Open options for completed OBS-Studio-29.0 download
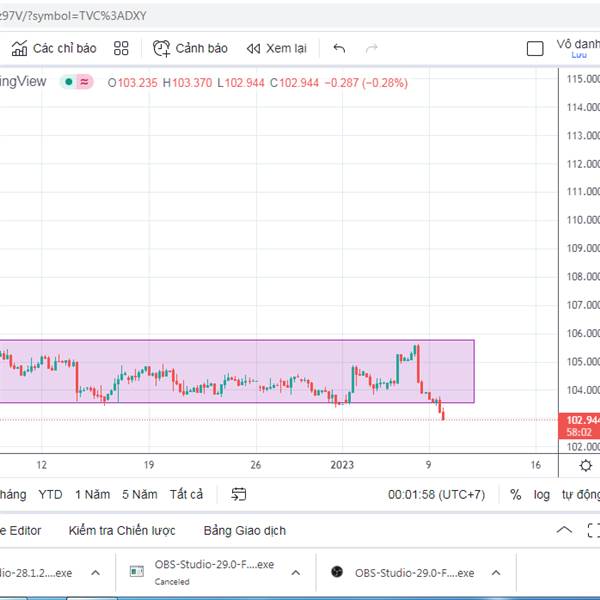Screen dimensions: 600x600 (496, 573)
